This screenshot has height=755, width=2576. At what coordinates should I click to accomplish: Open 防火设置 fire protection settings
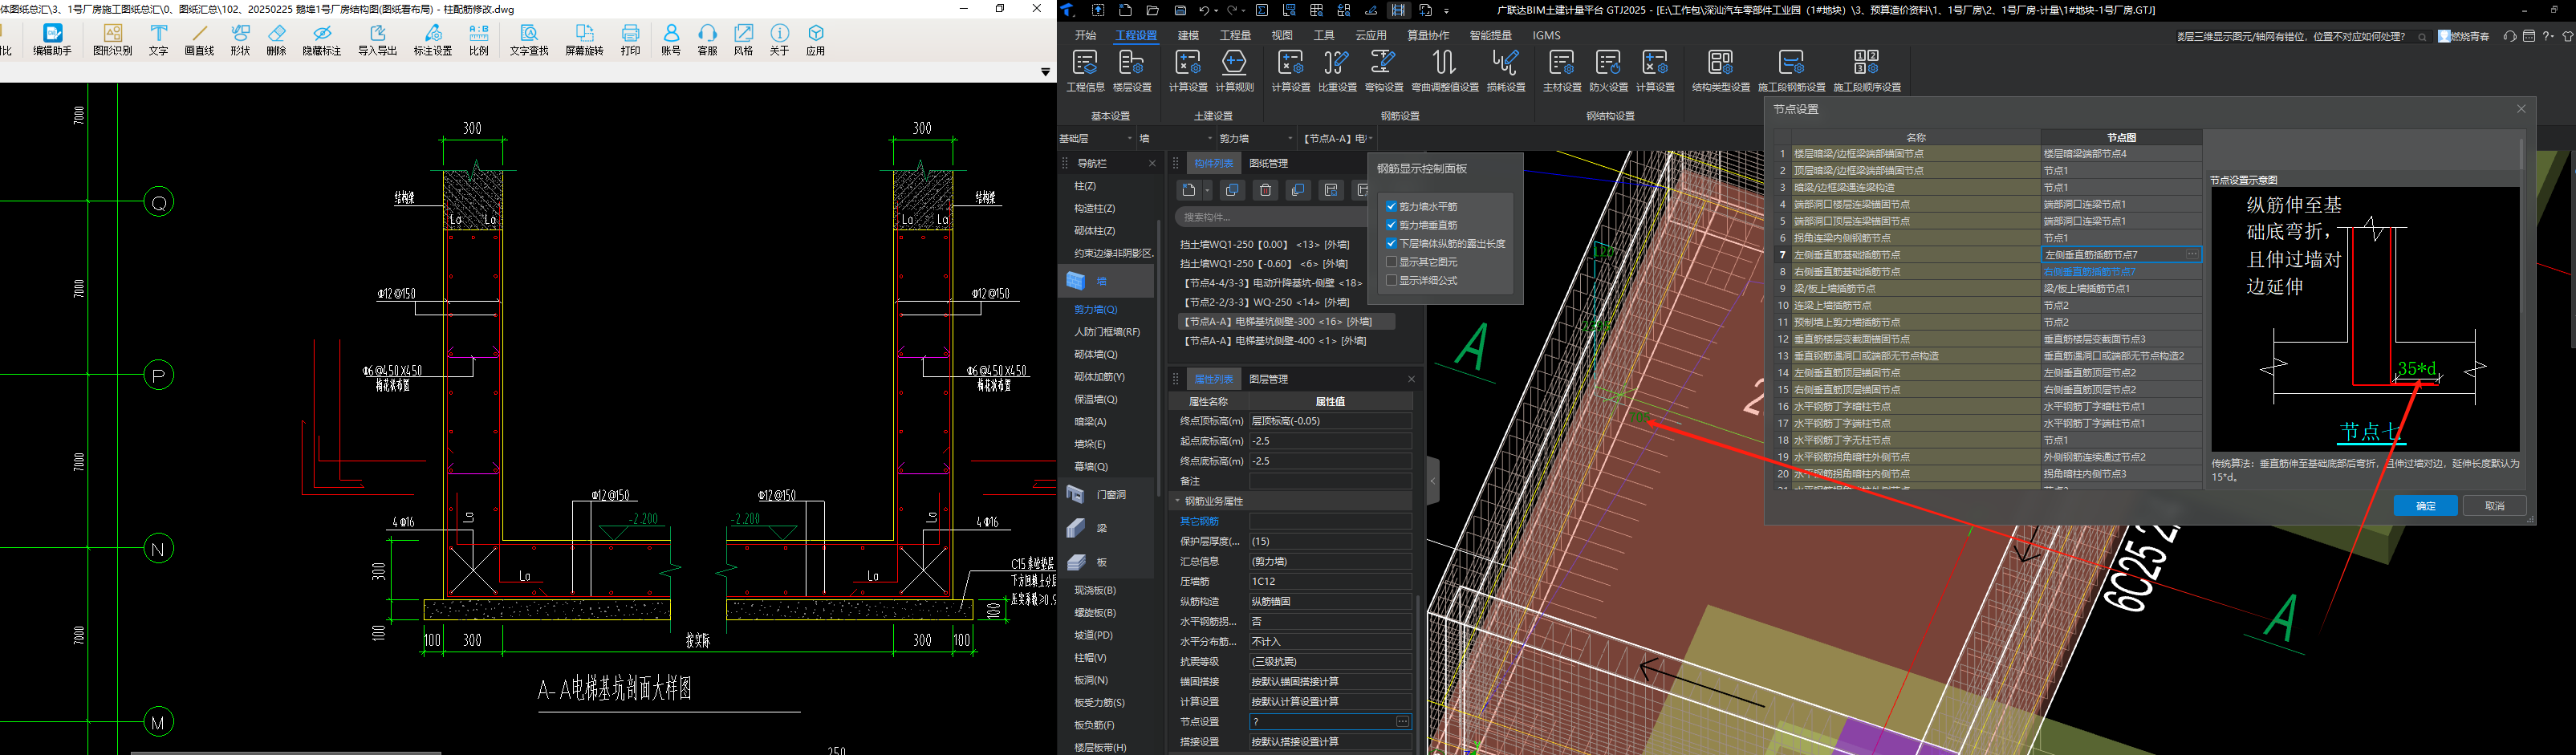point(1609,71)
